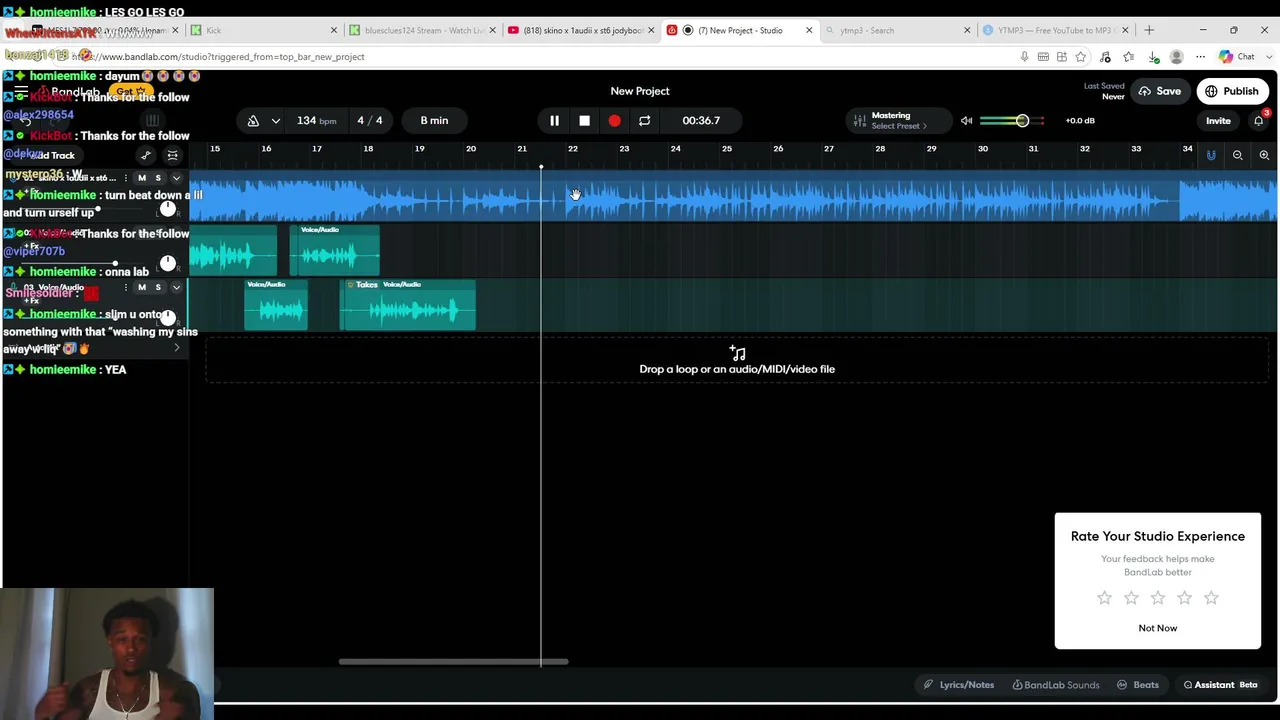Solo track 01 with its S button
The width and height of the screenshot is (1280, 720).
pos(157,178)
